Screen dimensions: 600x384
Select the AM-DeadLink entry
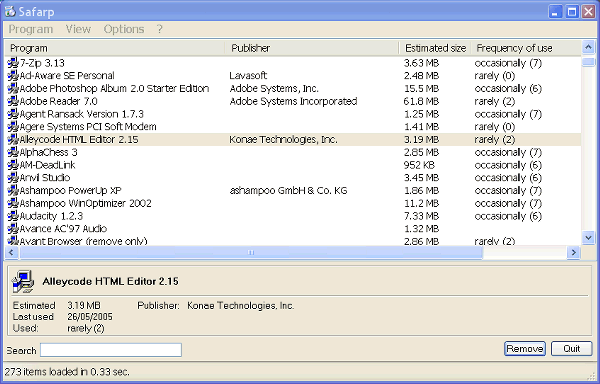(x=47, y=165)
